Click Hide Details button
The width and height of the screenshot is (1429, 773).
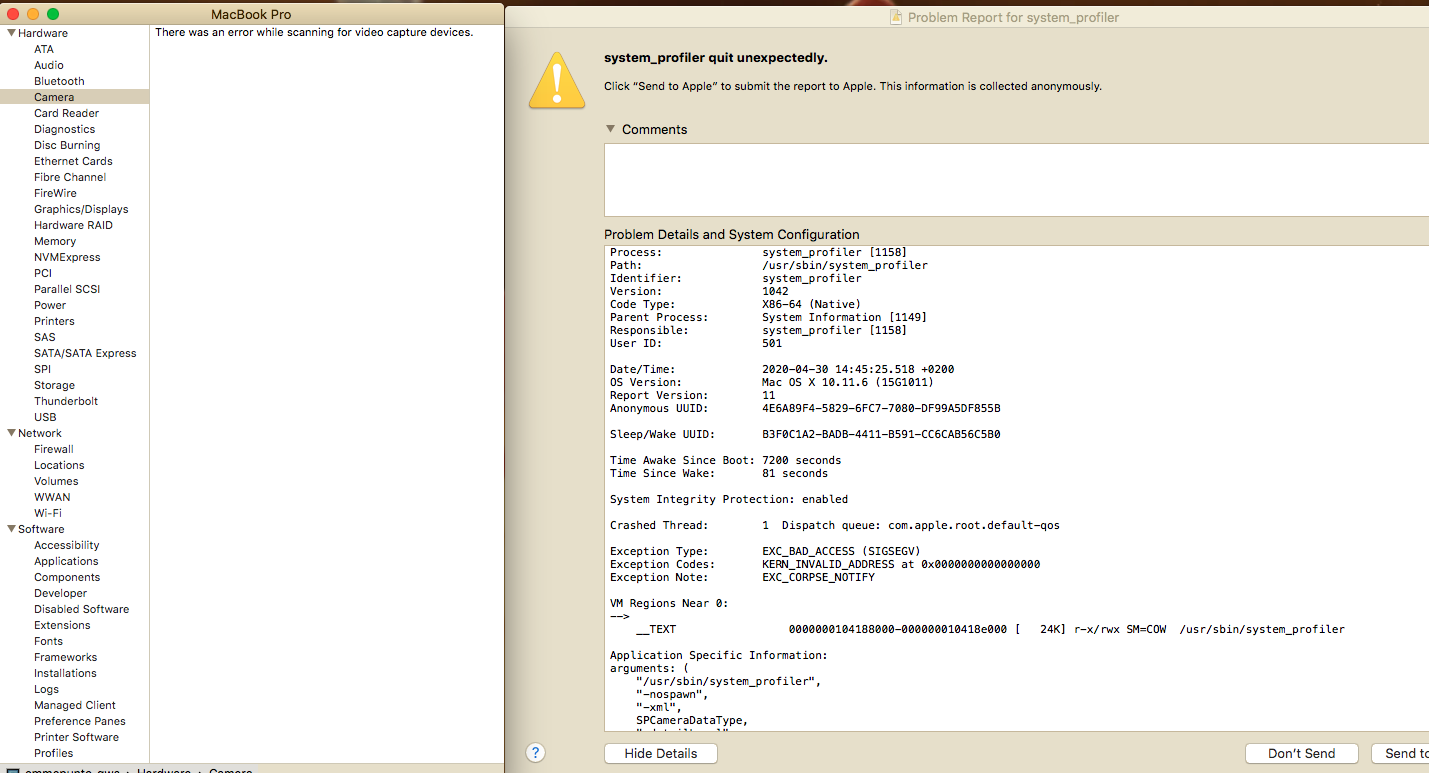[x=661, y=753]
